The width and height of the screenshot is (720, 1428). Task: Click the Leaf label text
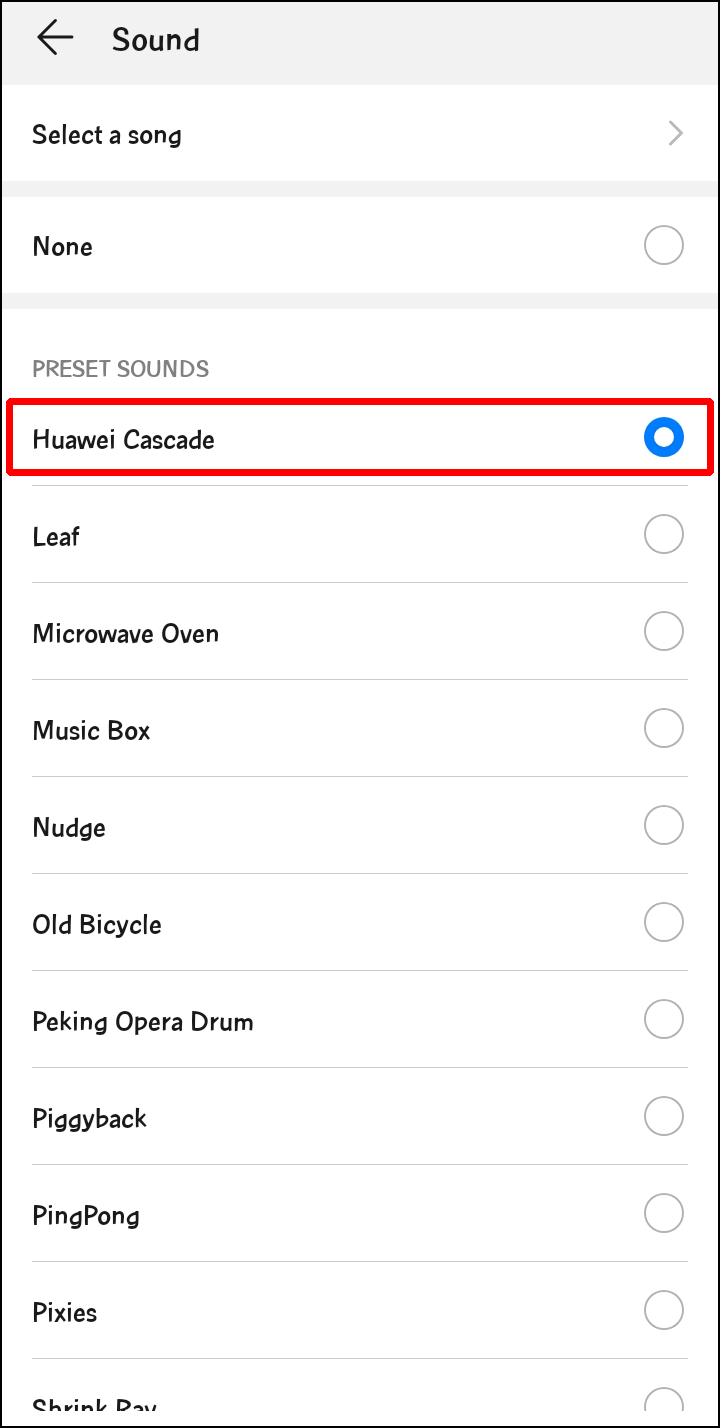(56, 536)
